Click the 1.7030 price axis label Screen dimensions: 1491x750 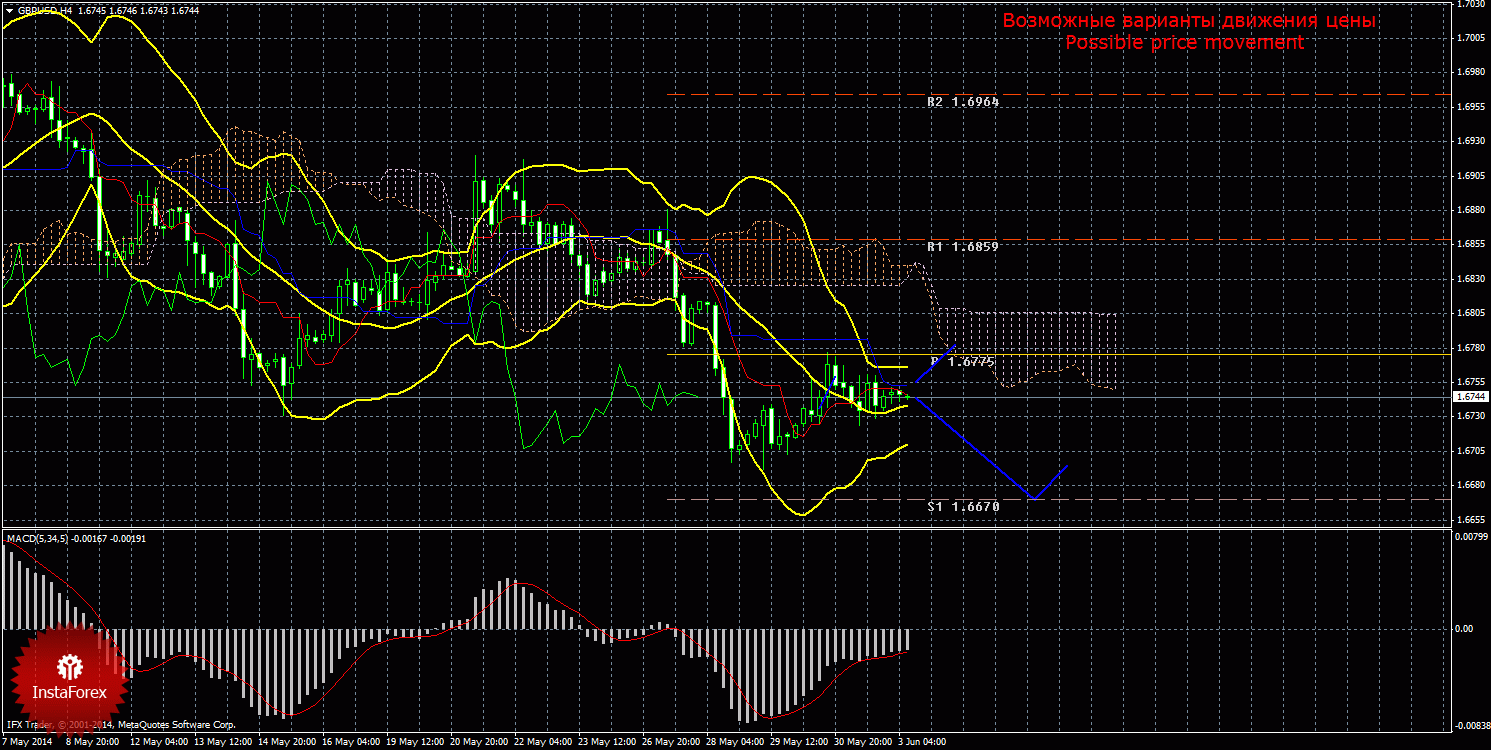[x=1470, y=5]
